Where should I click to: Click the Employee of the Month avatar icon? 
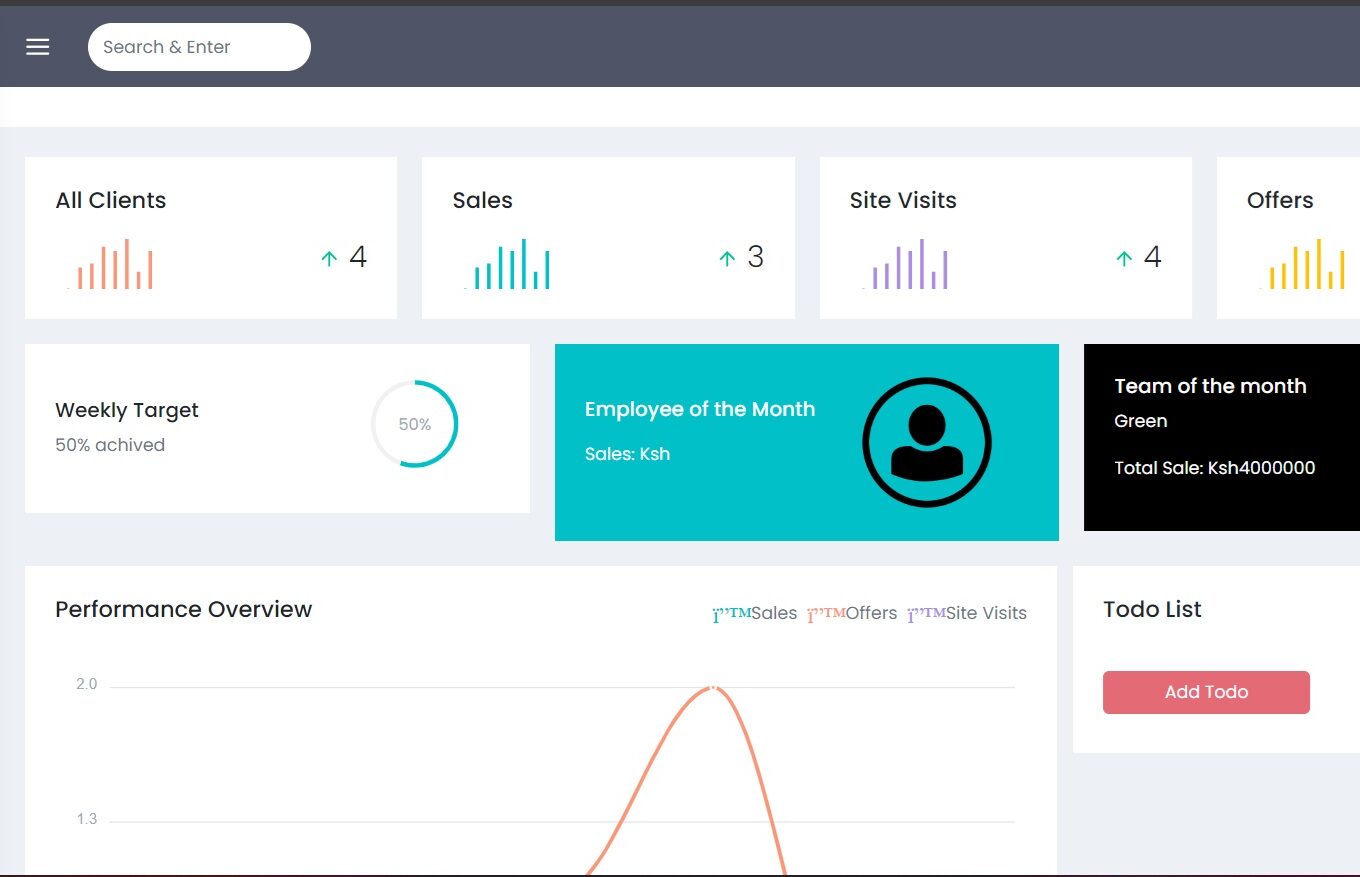click(927, 441)
